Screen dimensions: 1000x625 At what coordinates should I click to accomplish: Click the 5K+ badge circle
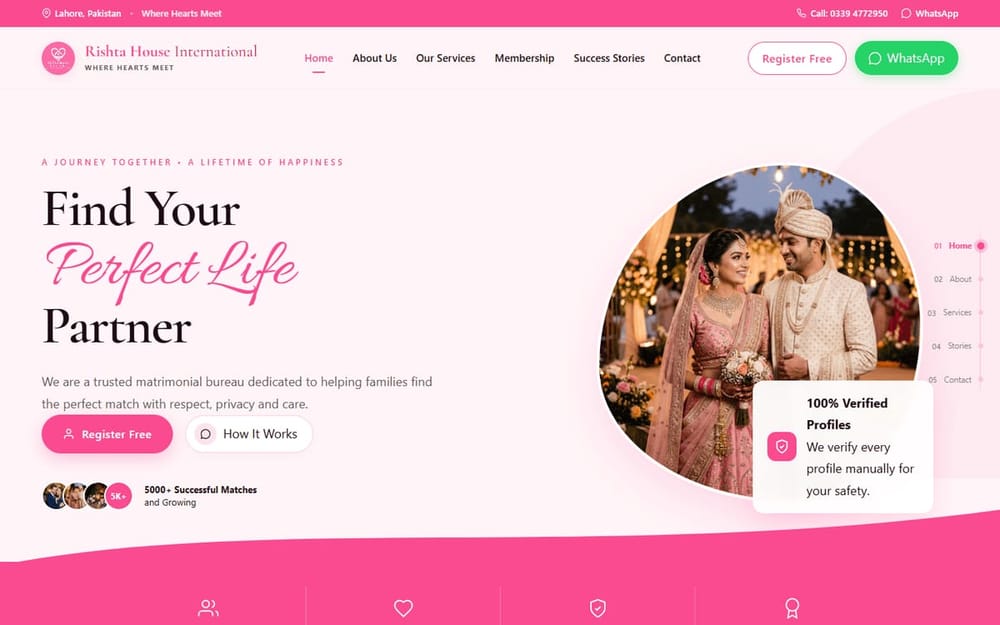[x=118, y=496]
